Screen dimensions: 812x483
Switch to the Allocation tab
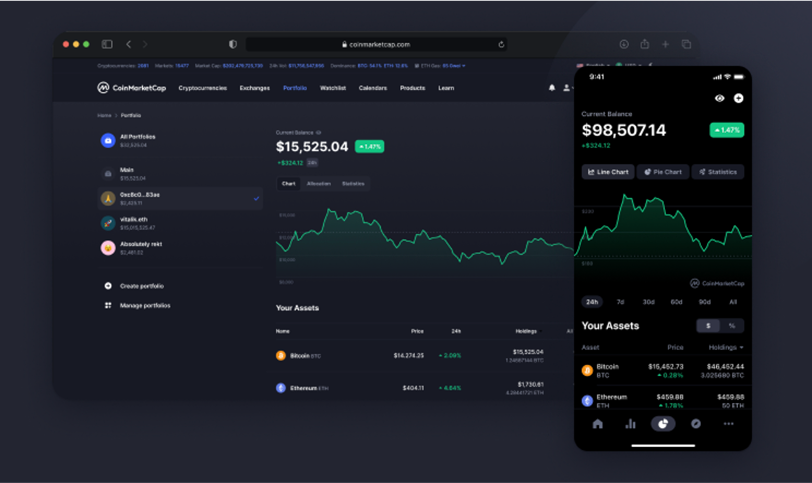click(x=318, y=183)
